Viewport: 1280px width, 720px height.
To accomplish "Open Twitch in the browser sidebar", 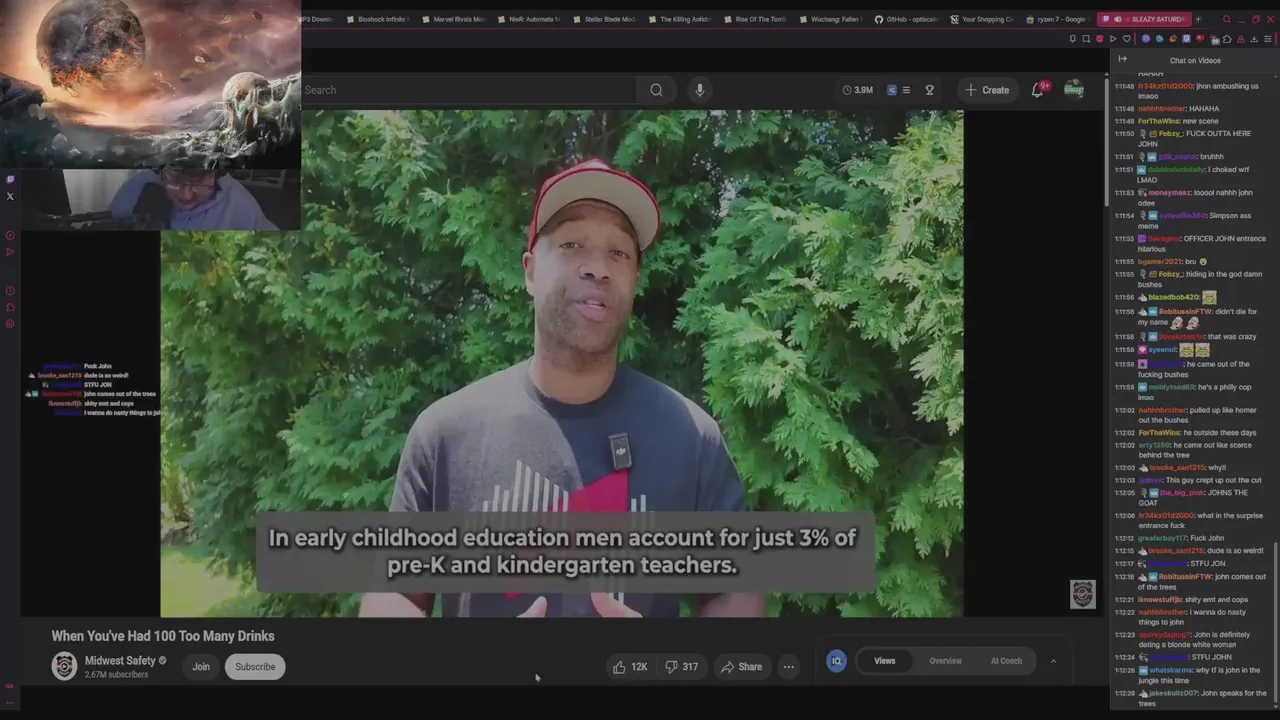I will point(10,179).
